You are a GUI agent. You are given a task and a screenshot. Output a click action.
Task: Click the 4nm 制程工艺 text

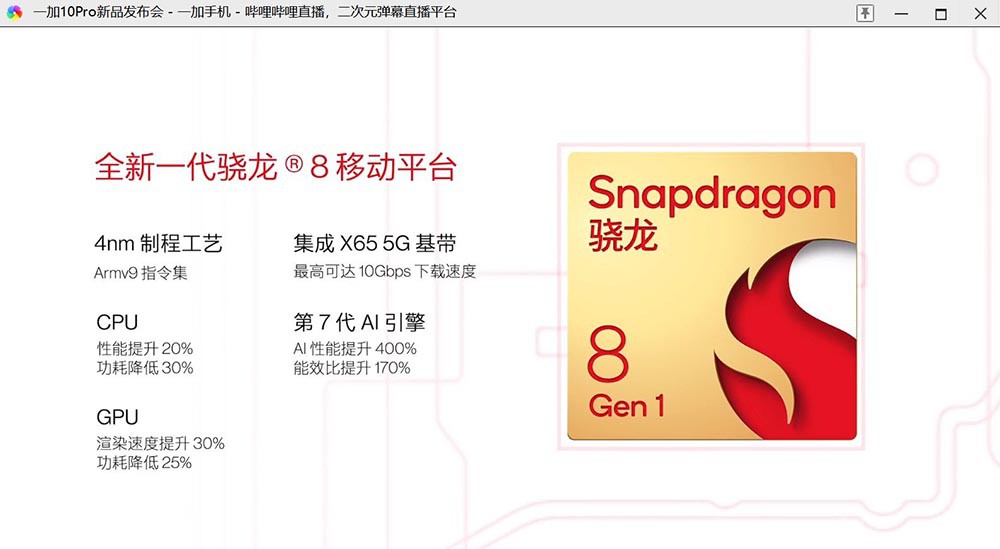[158, 244]
